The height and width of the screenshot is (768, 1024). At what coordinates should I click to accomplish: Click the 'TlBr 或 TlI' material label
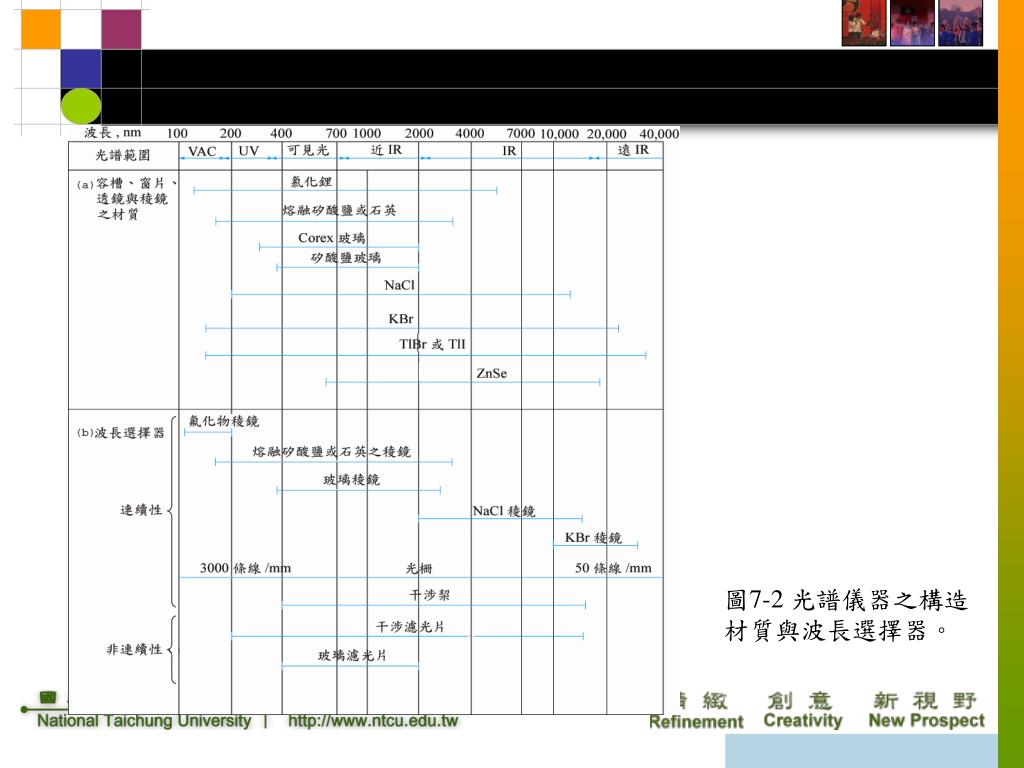coord(432,344)
